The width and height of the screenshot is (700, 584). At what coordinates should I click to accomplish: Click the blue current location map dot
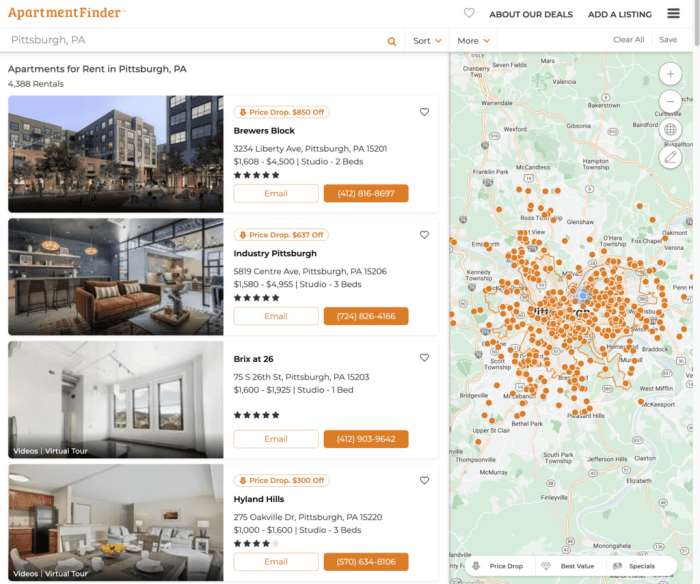tap(583, 296)
